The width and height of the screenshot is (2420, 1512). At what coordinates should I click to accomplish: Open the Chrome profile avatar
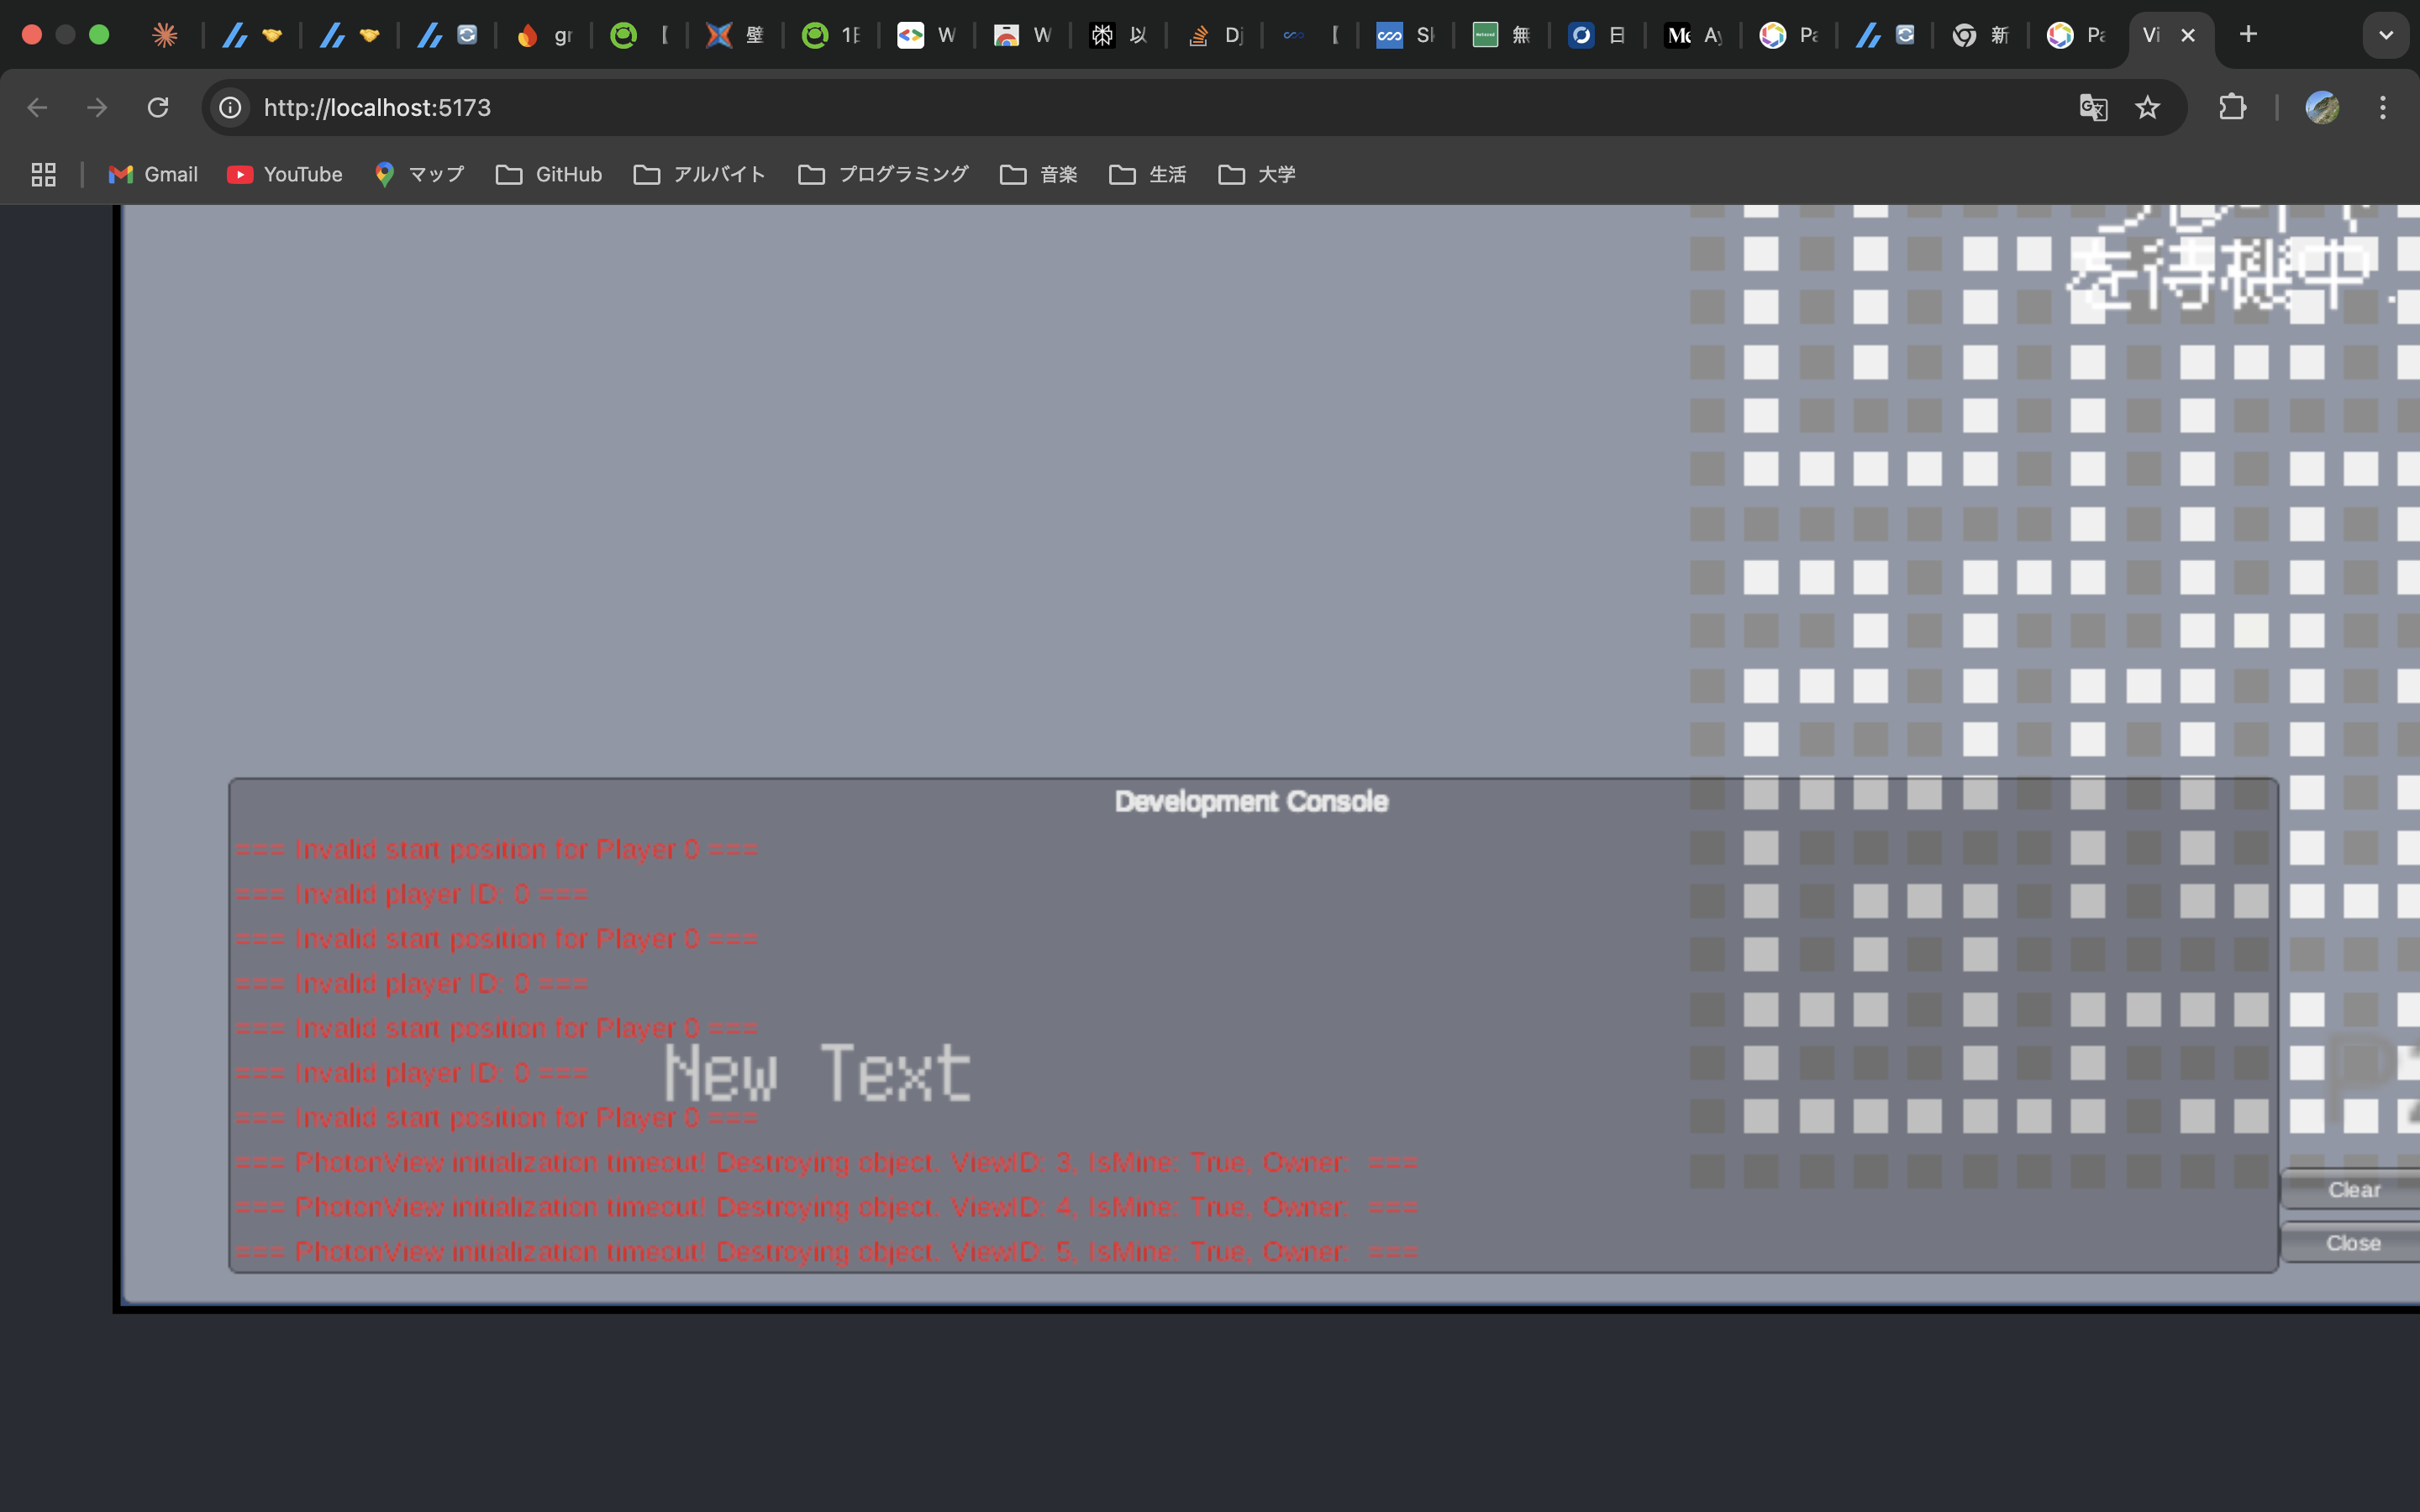coord(2321,107)
